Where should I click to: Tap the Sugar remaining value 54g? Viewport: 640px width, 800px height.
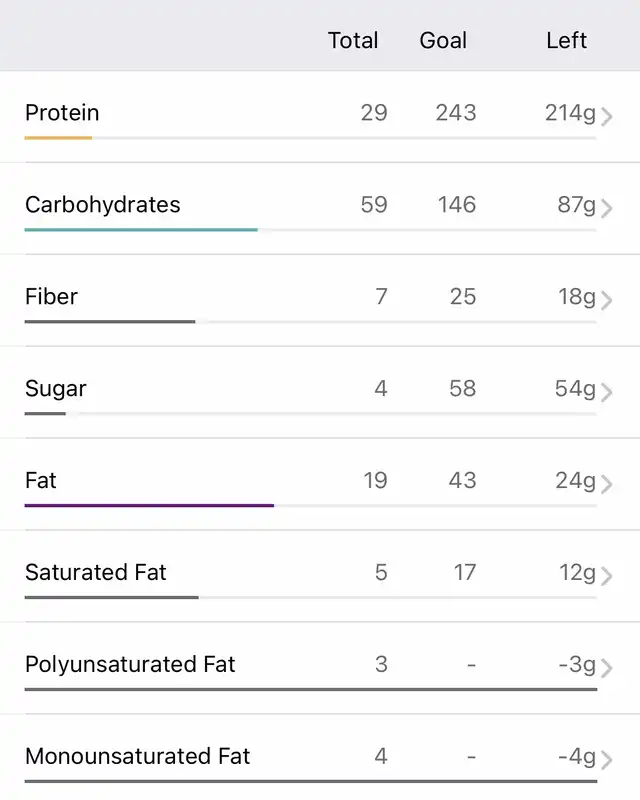click(x=575, y=389)
